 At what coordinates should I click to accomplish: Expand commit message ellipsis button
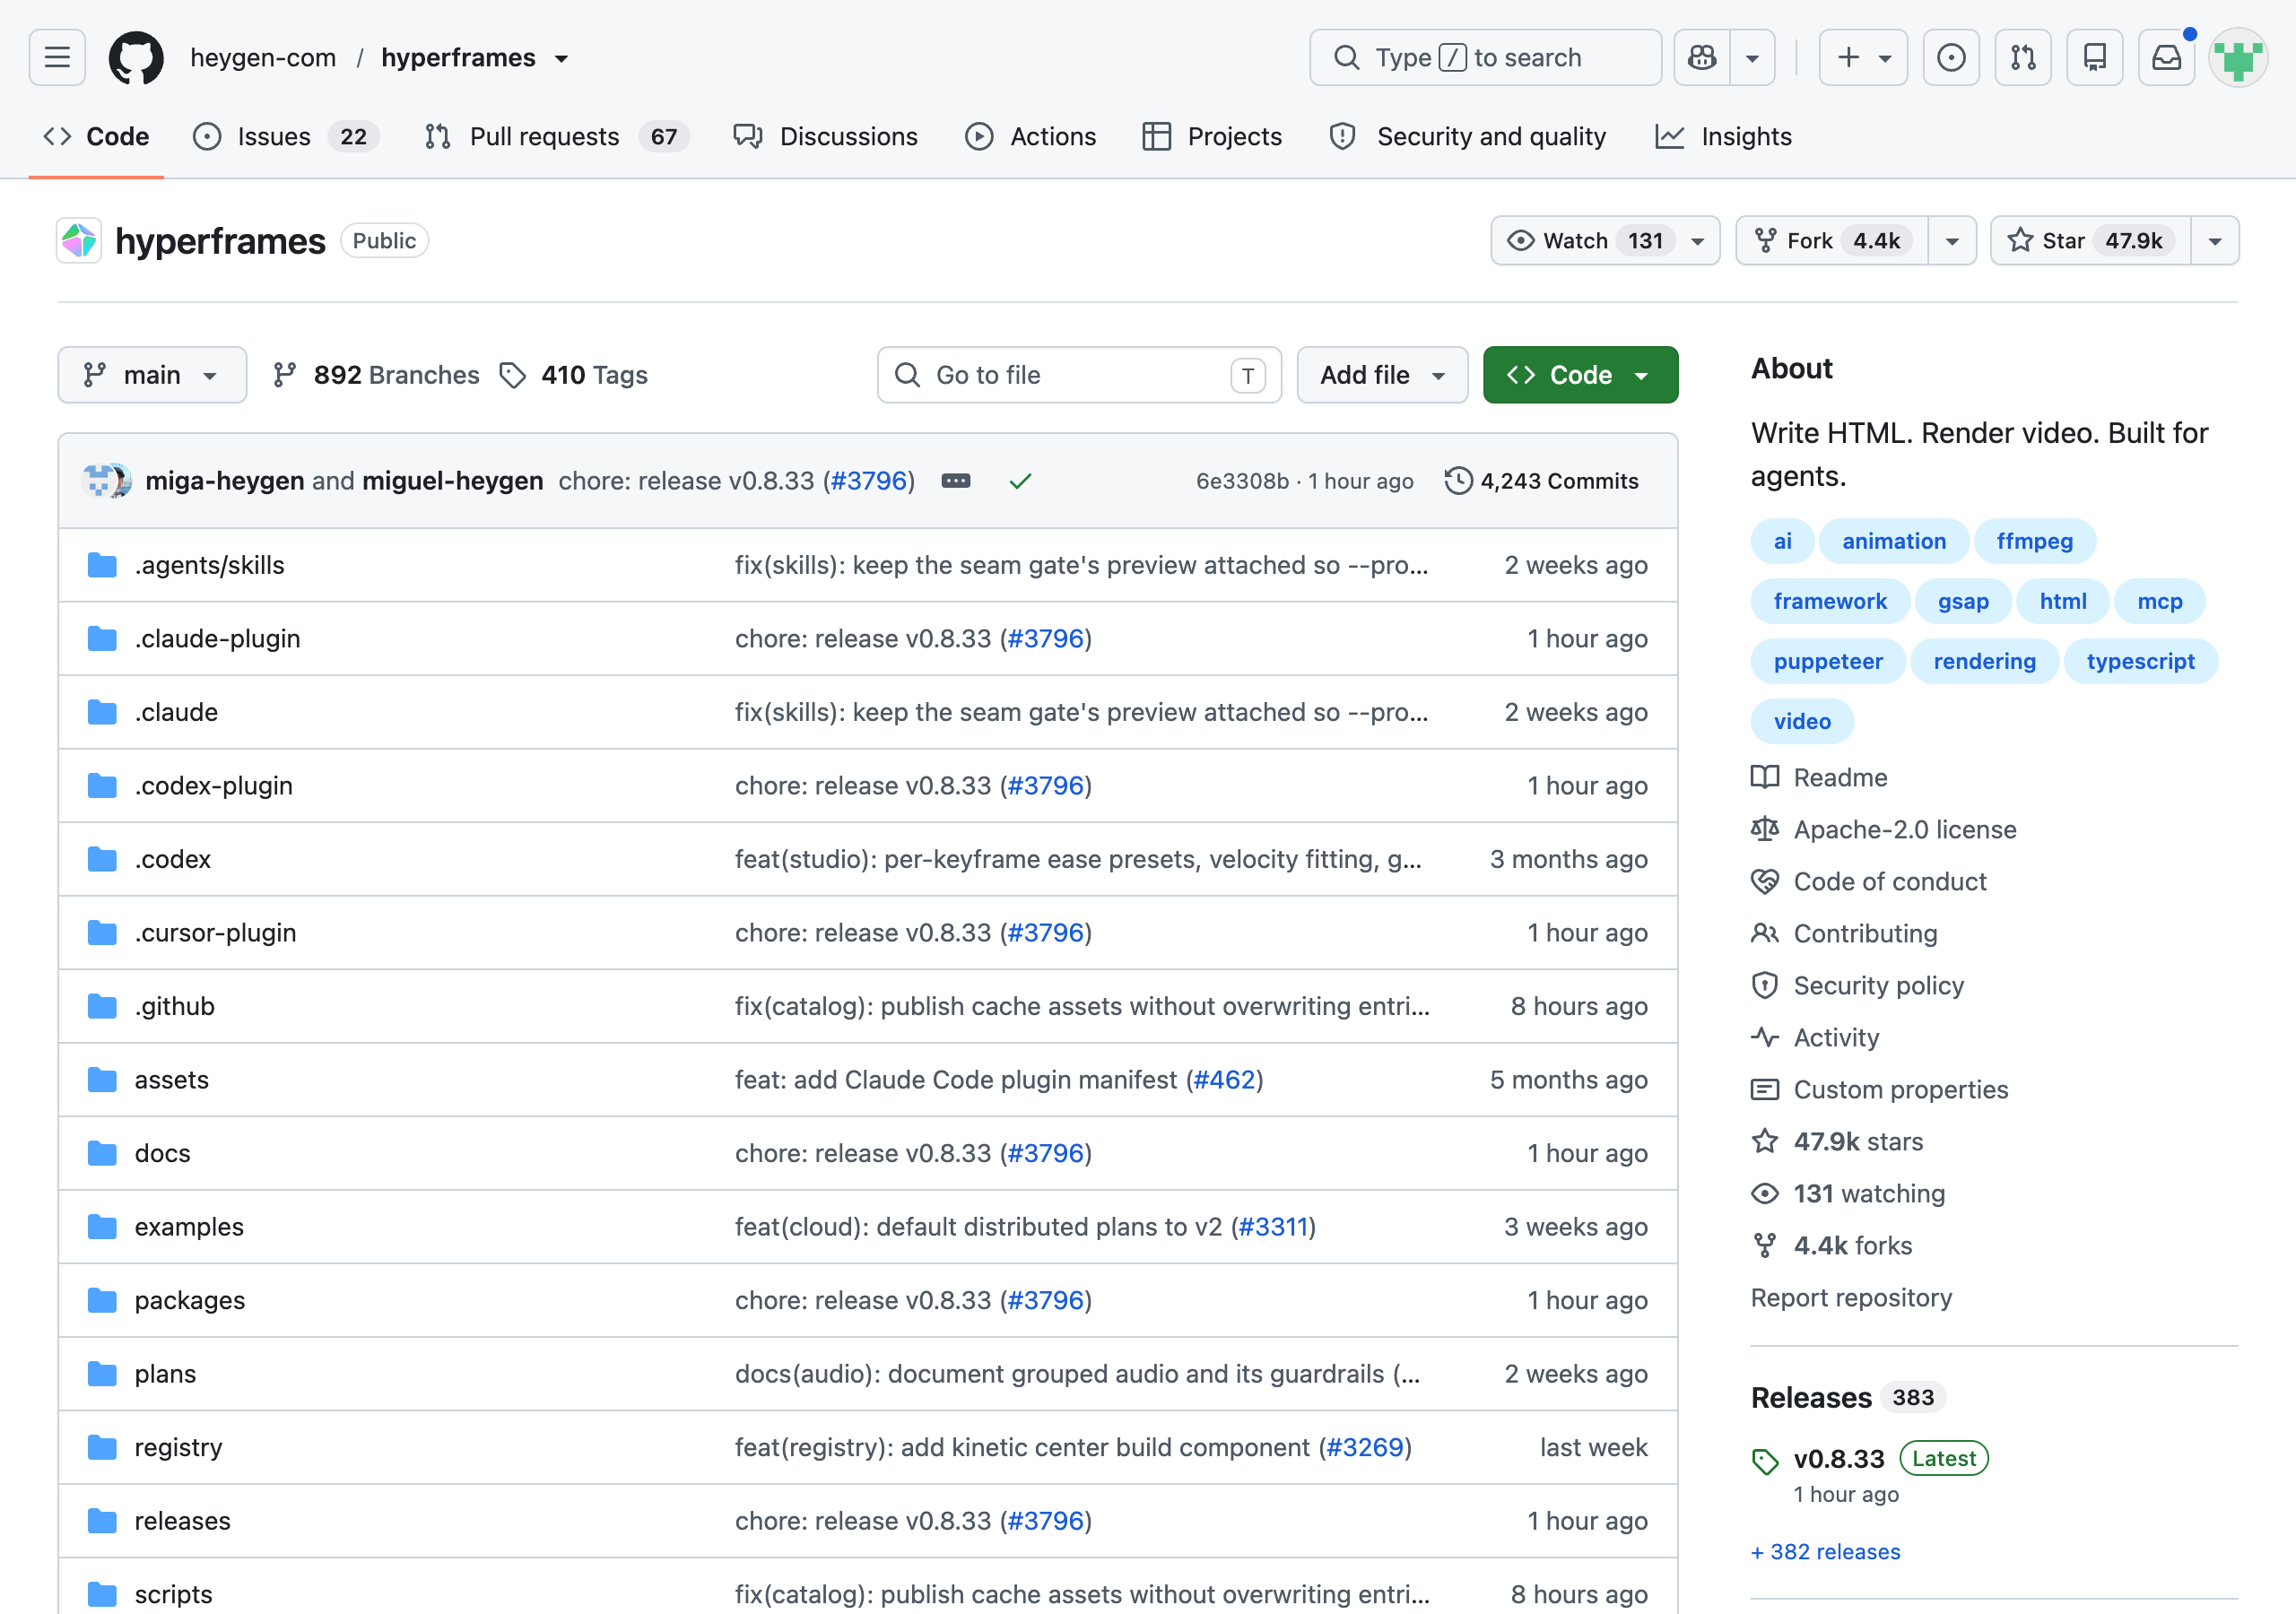(956, 481)
